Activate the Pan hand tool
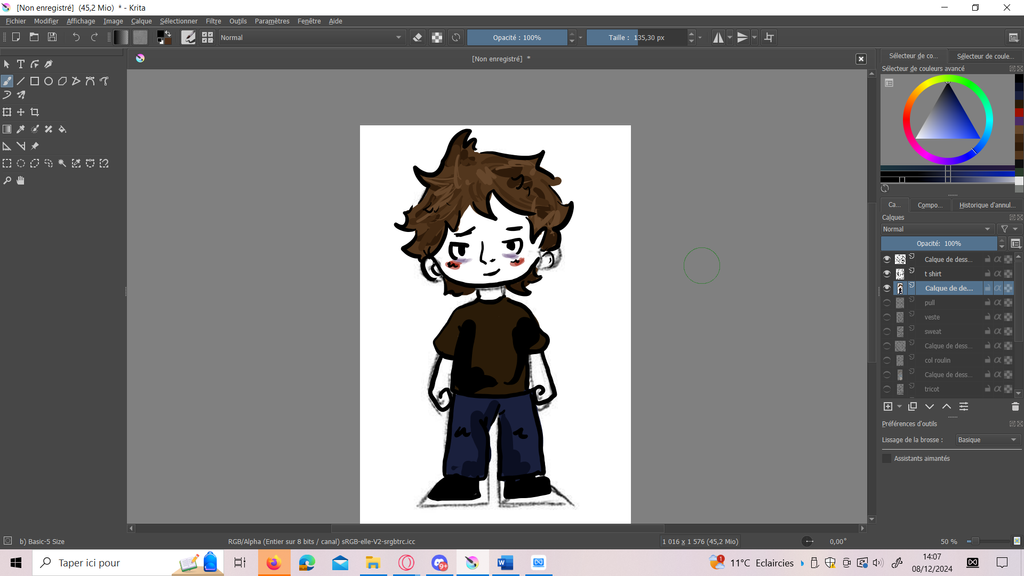Viewport: 1024px width, 576px height. [20, 181]
